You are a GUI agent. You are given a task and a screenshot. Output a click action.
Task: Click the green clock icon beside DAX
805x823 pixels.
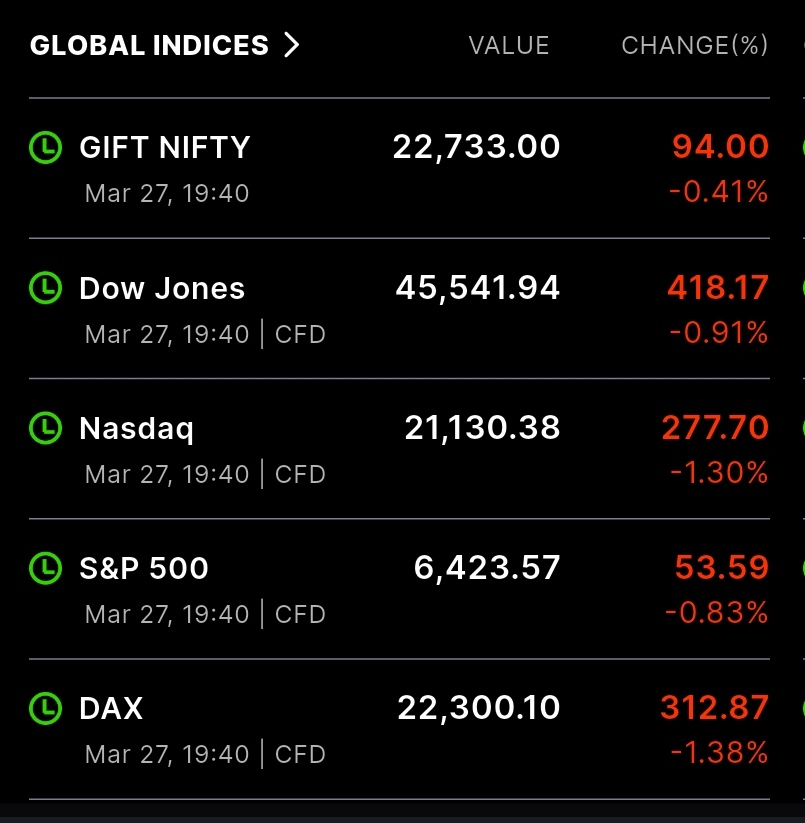[x=45, y=709]
